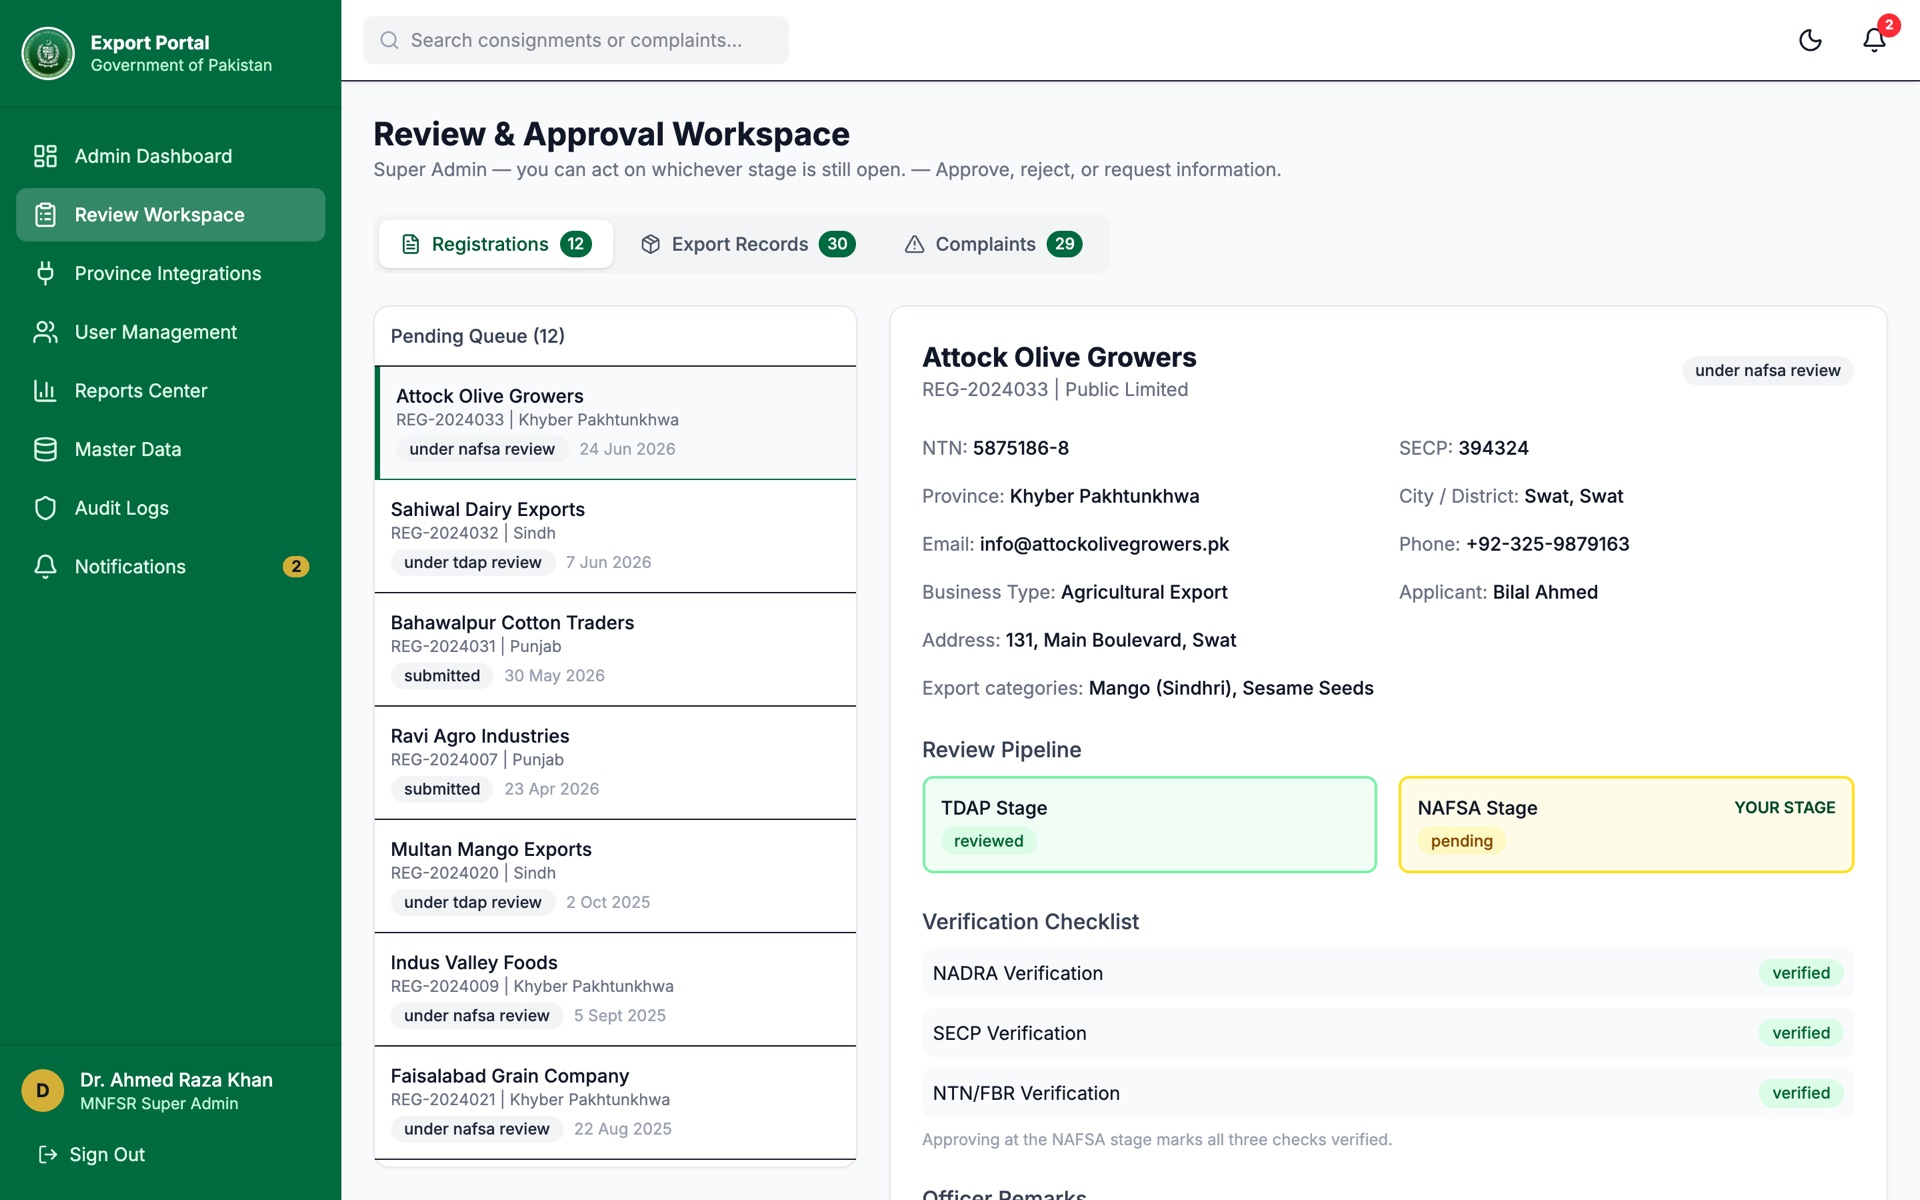Click the Master Data database icon
Image resolution: width=1920 pixels, height=1200 pixels.
[x=45, y=449]
